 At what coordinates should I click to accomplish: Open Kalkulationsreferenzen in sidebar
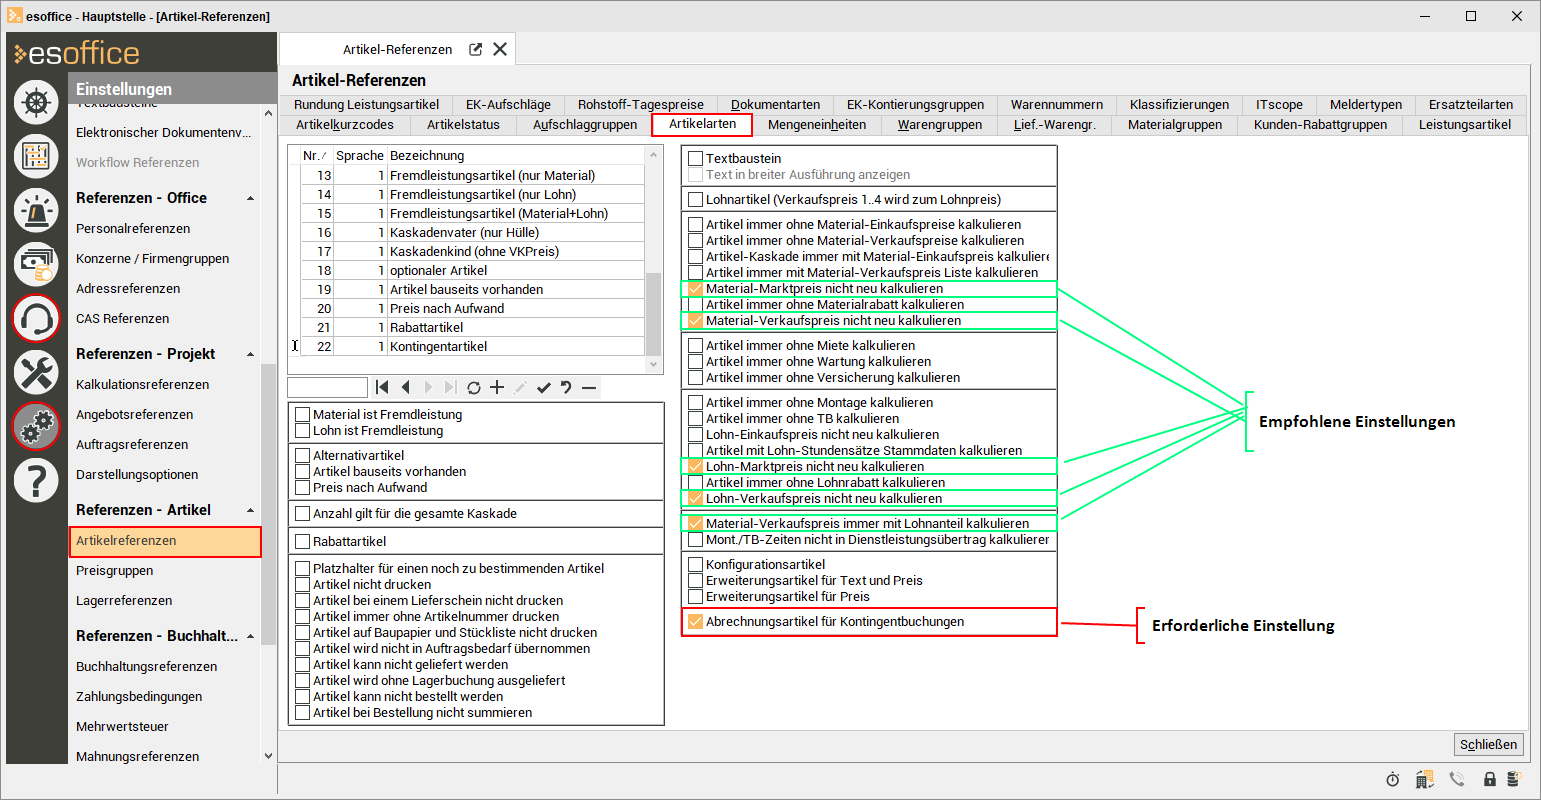tap(143, 385)
